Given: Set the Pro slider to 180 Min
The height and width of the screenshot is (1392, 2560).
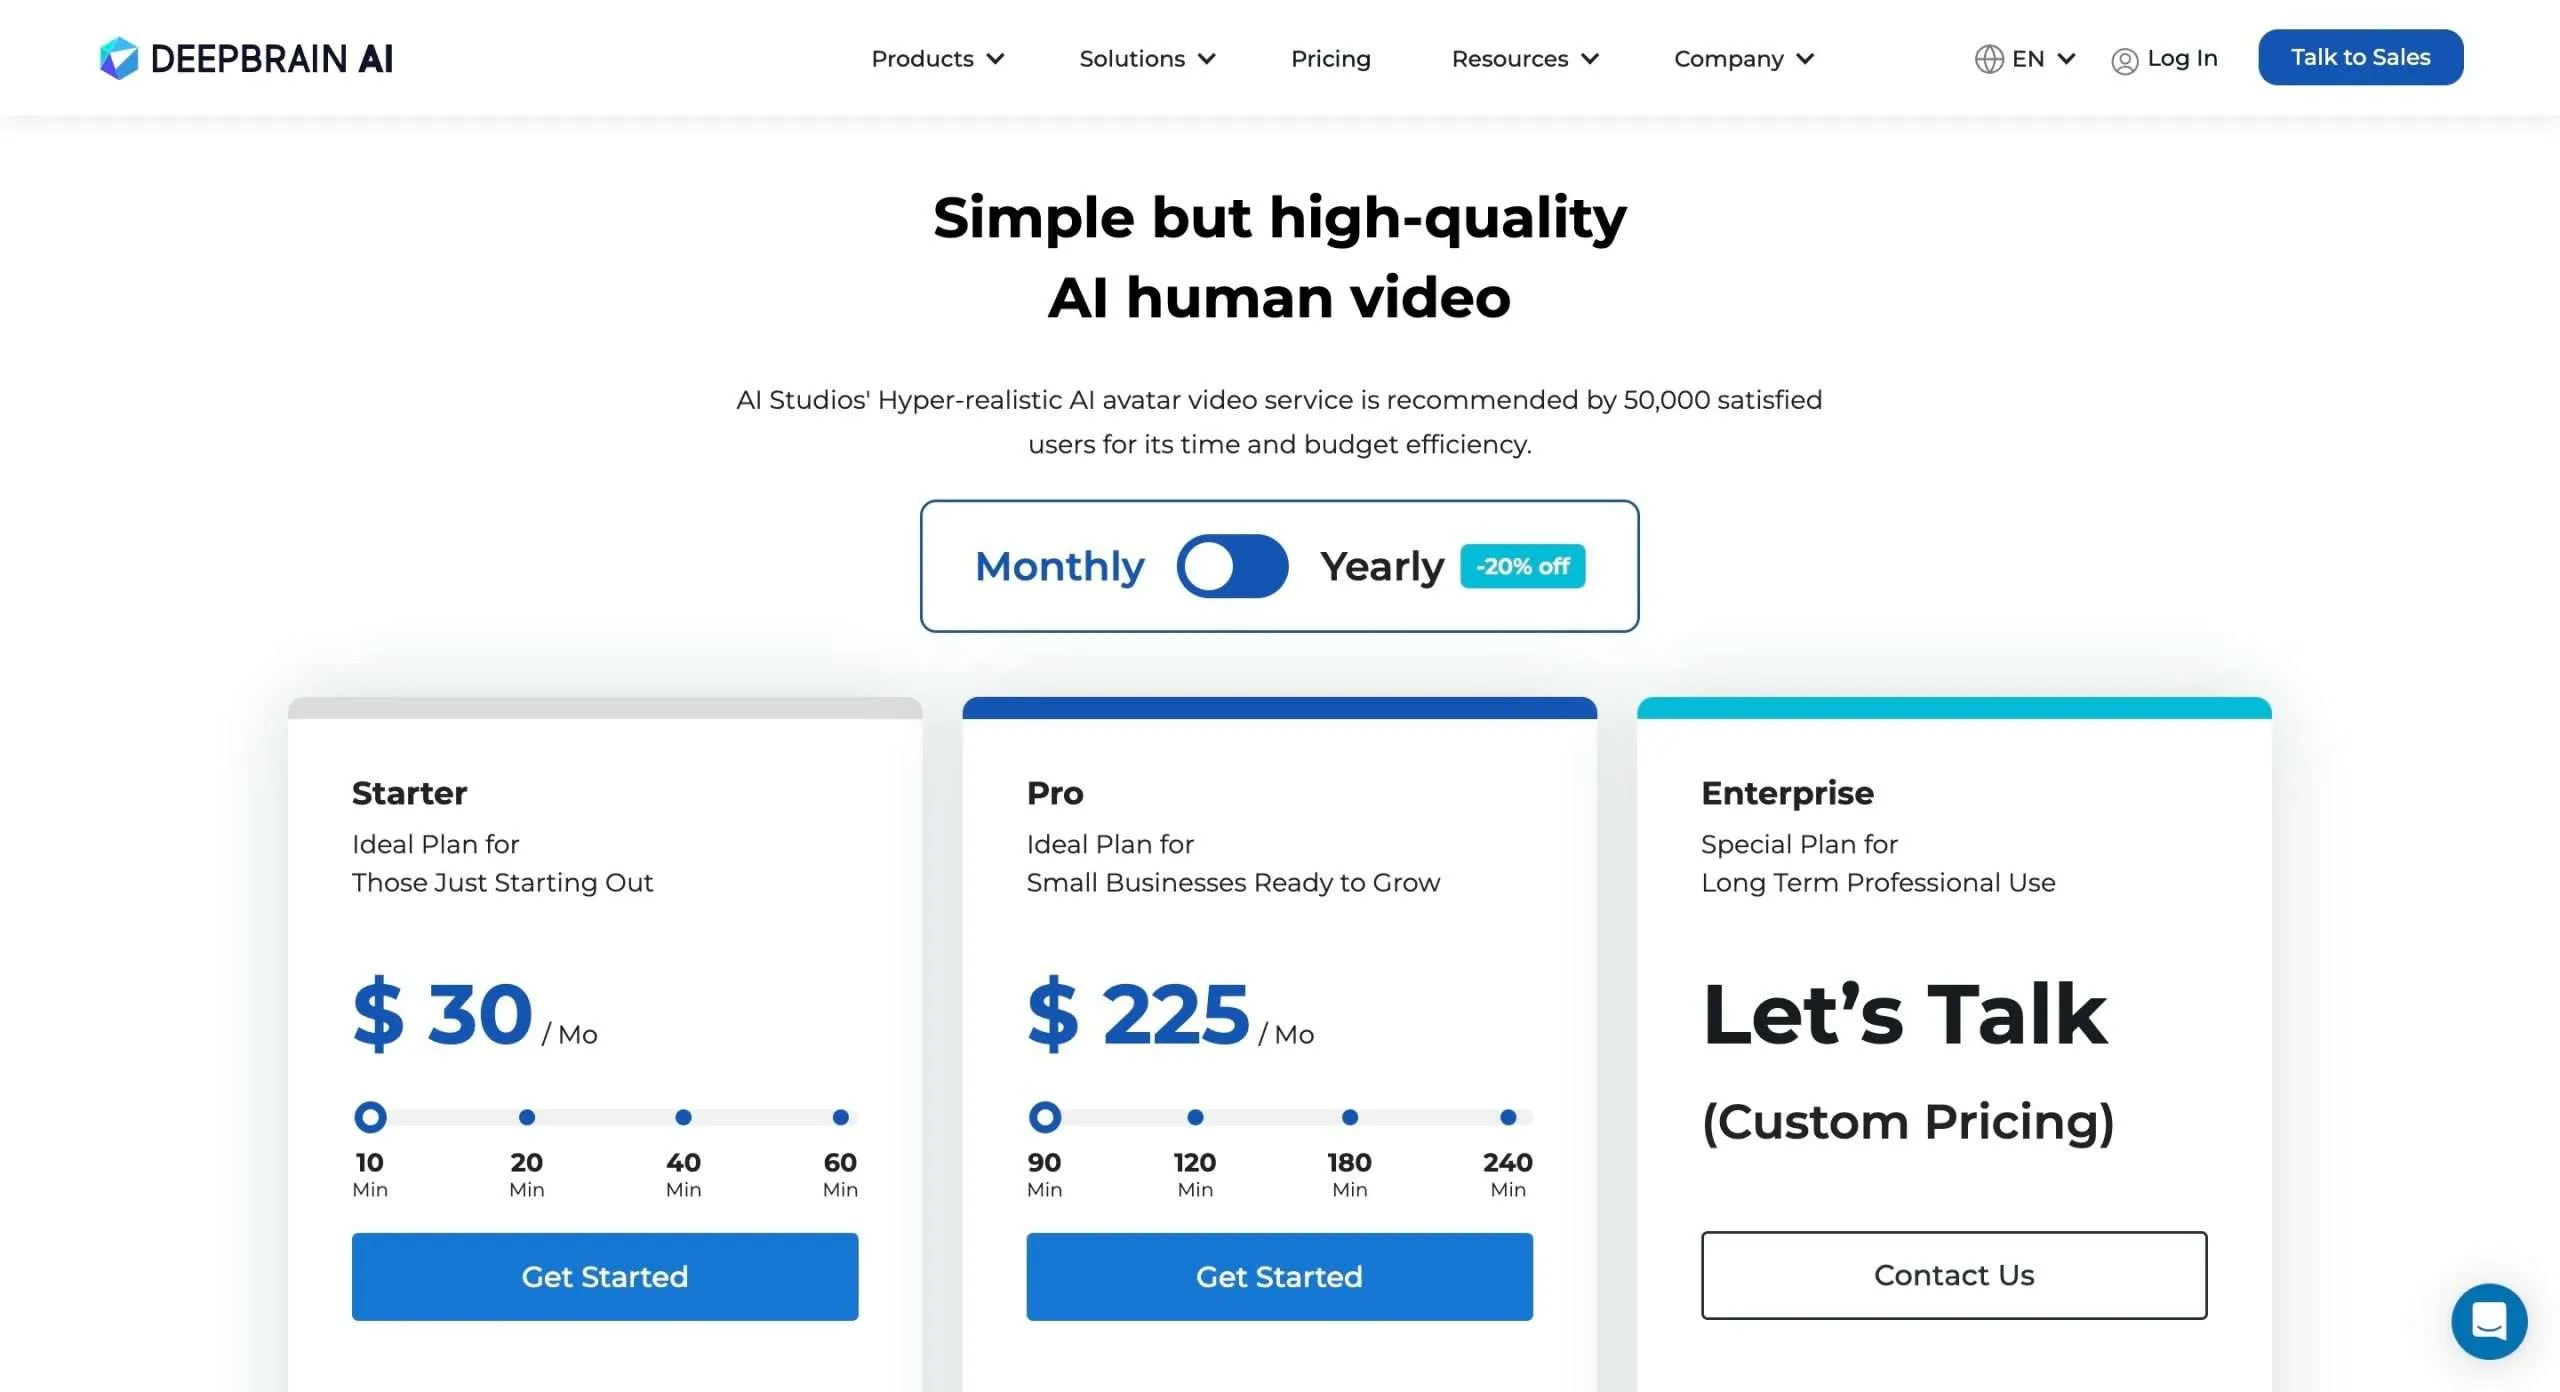Looking at the screenshot, I should 1349,1117.
